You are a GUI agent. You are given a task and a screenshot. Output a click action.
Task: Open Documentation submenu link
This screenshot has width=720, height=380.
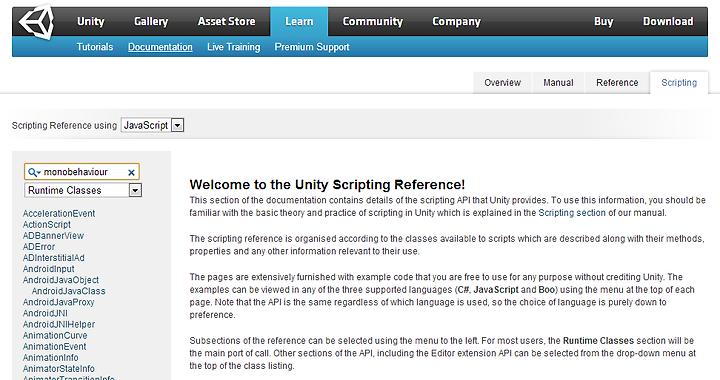(x=160, y=47)
